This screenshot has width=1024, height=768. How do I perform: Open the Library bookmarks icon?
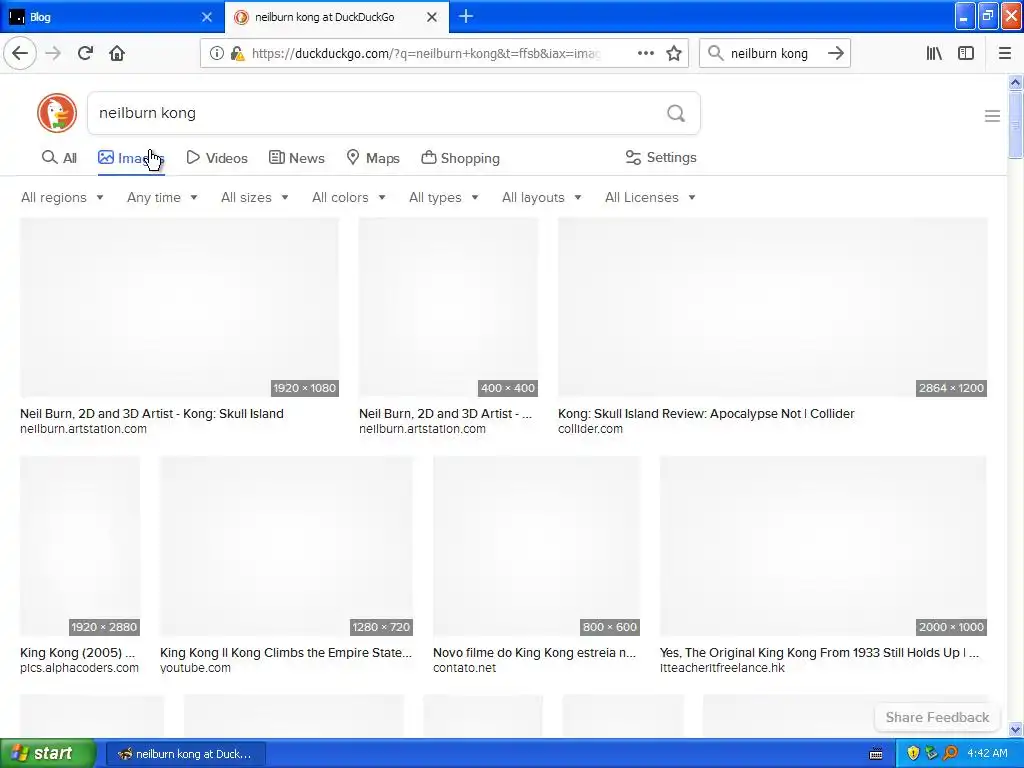point(934,54)
